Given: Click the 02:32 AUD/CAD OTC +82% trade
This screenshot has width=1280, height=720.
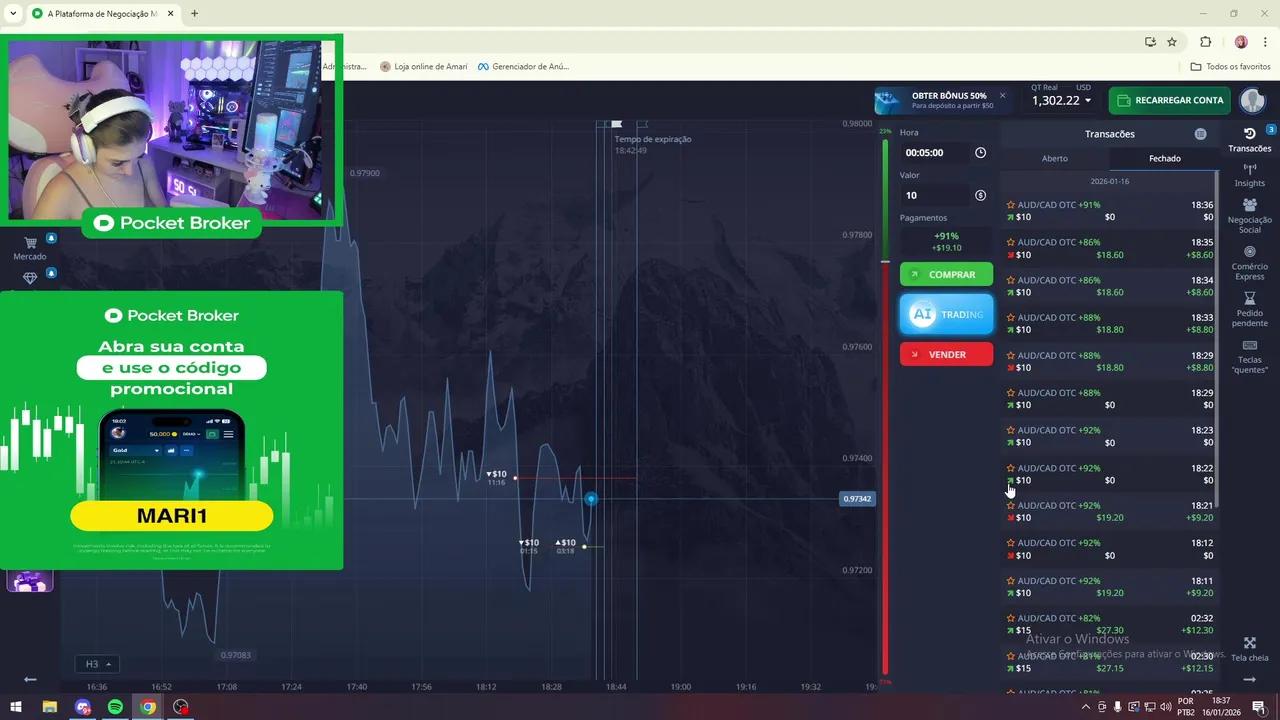Looking at the screenshot, I should [x=1110, y=624].
